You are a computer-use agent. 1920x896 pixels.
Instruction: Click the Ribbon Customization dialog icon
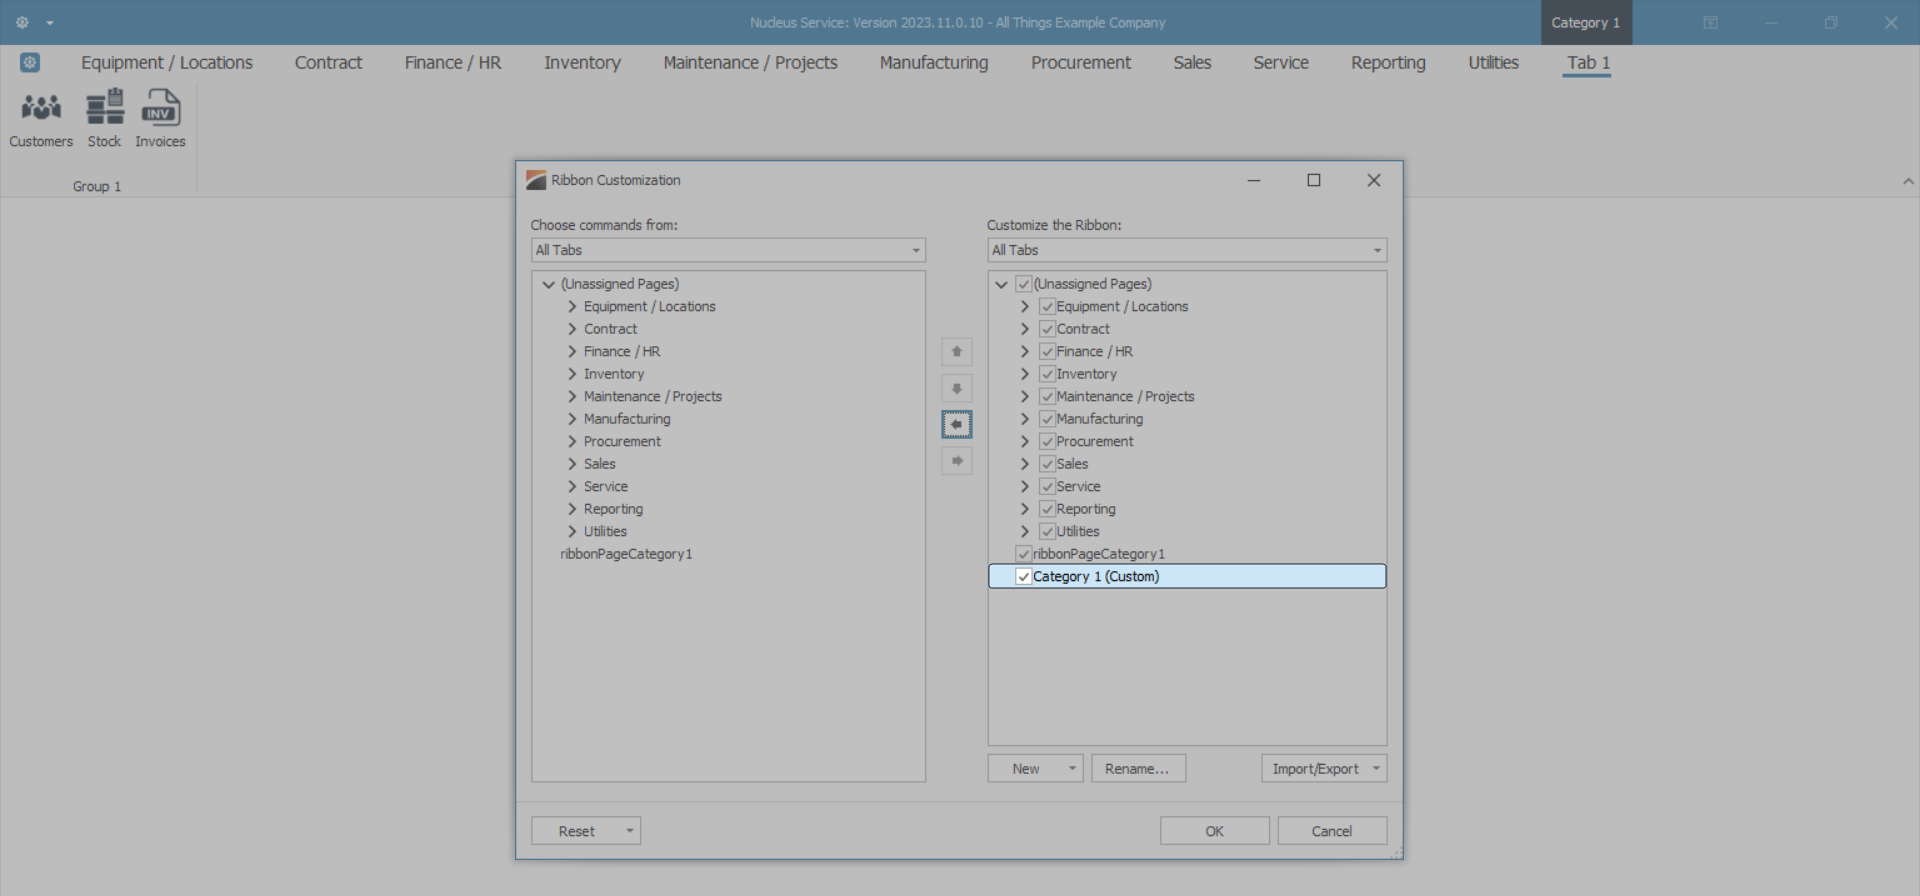536,180
